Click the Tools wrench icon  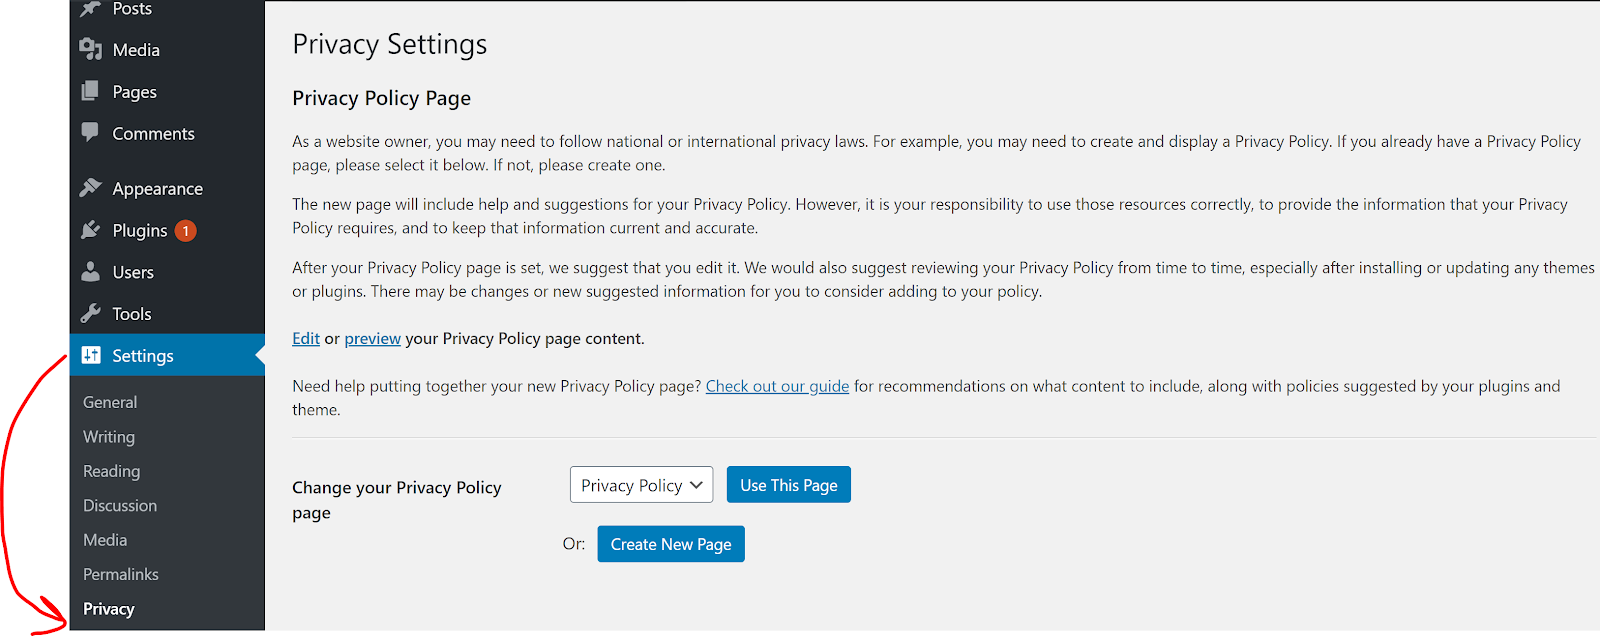[x=91, y=313]
